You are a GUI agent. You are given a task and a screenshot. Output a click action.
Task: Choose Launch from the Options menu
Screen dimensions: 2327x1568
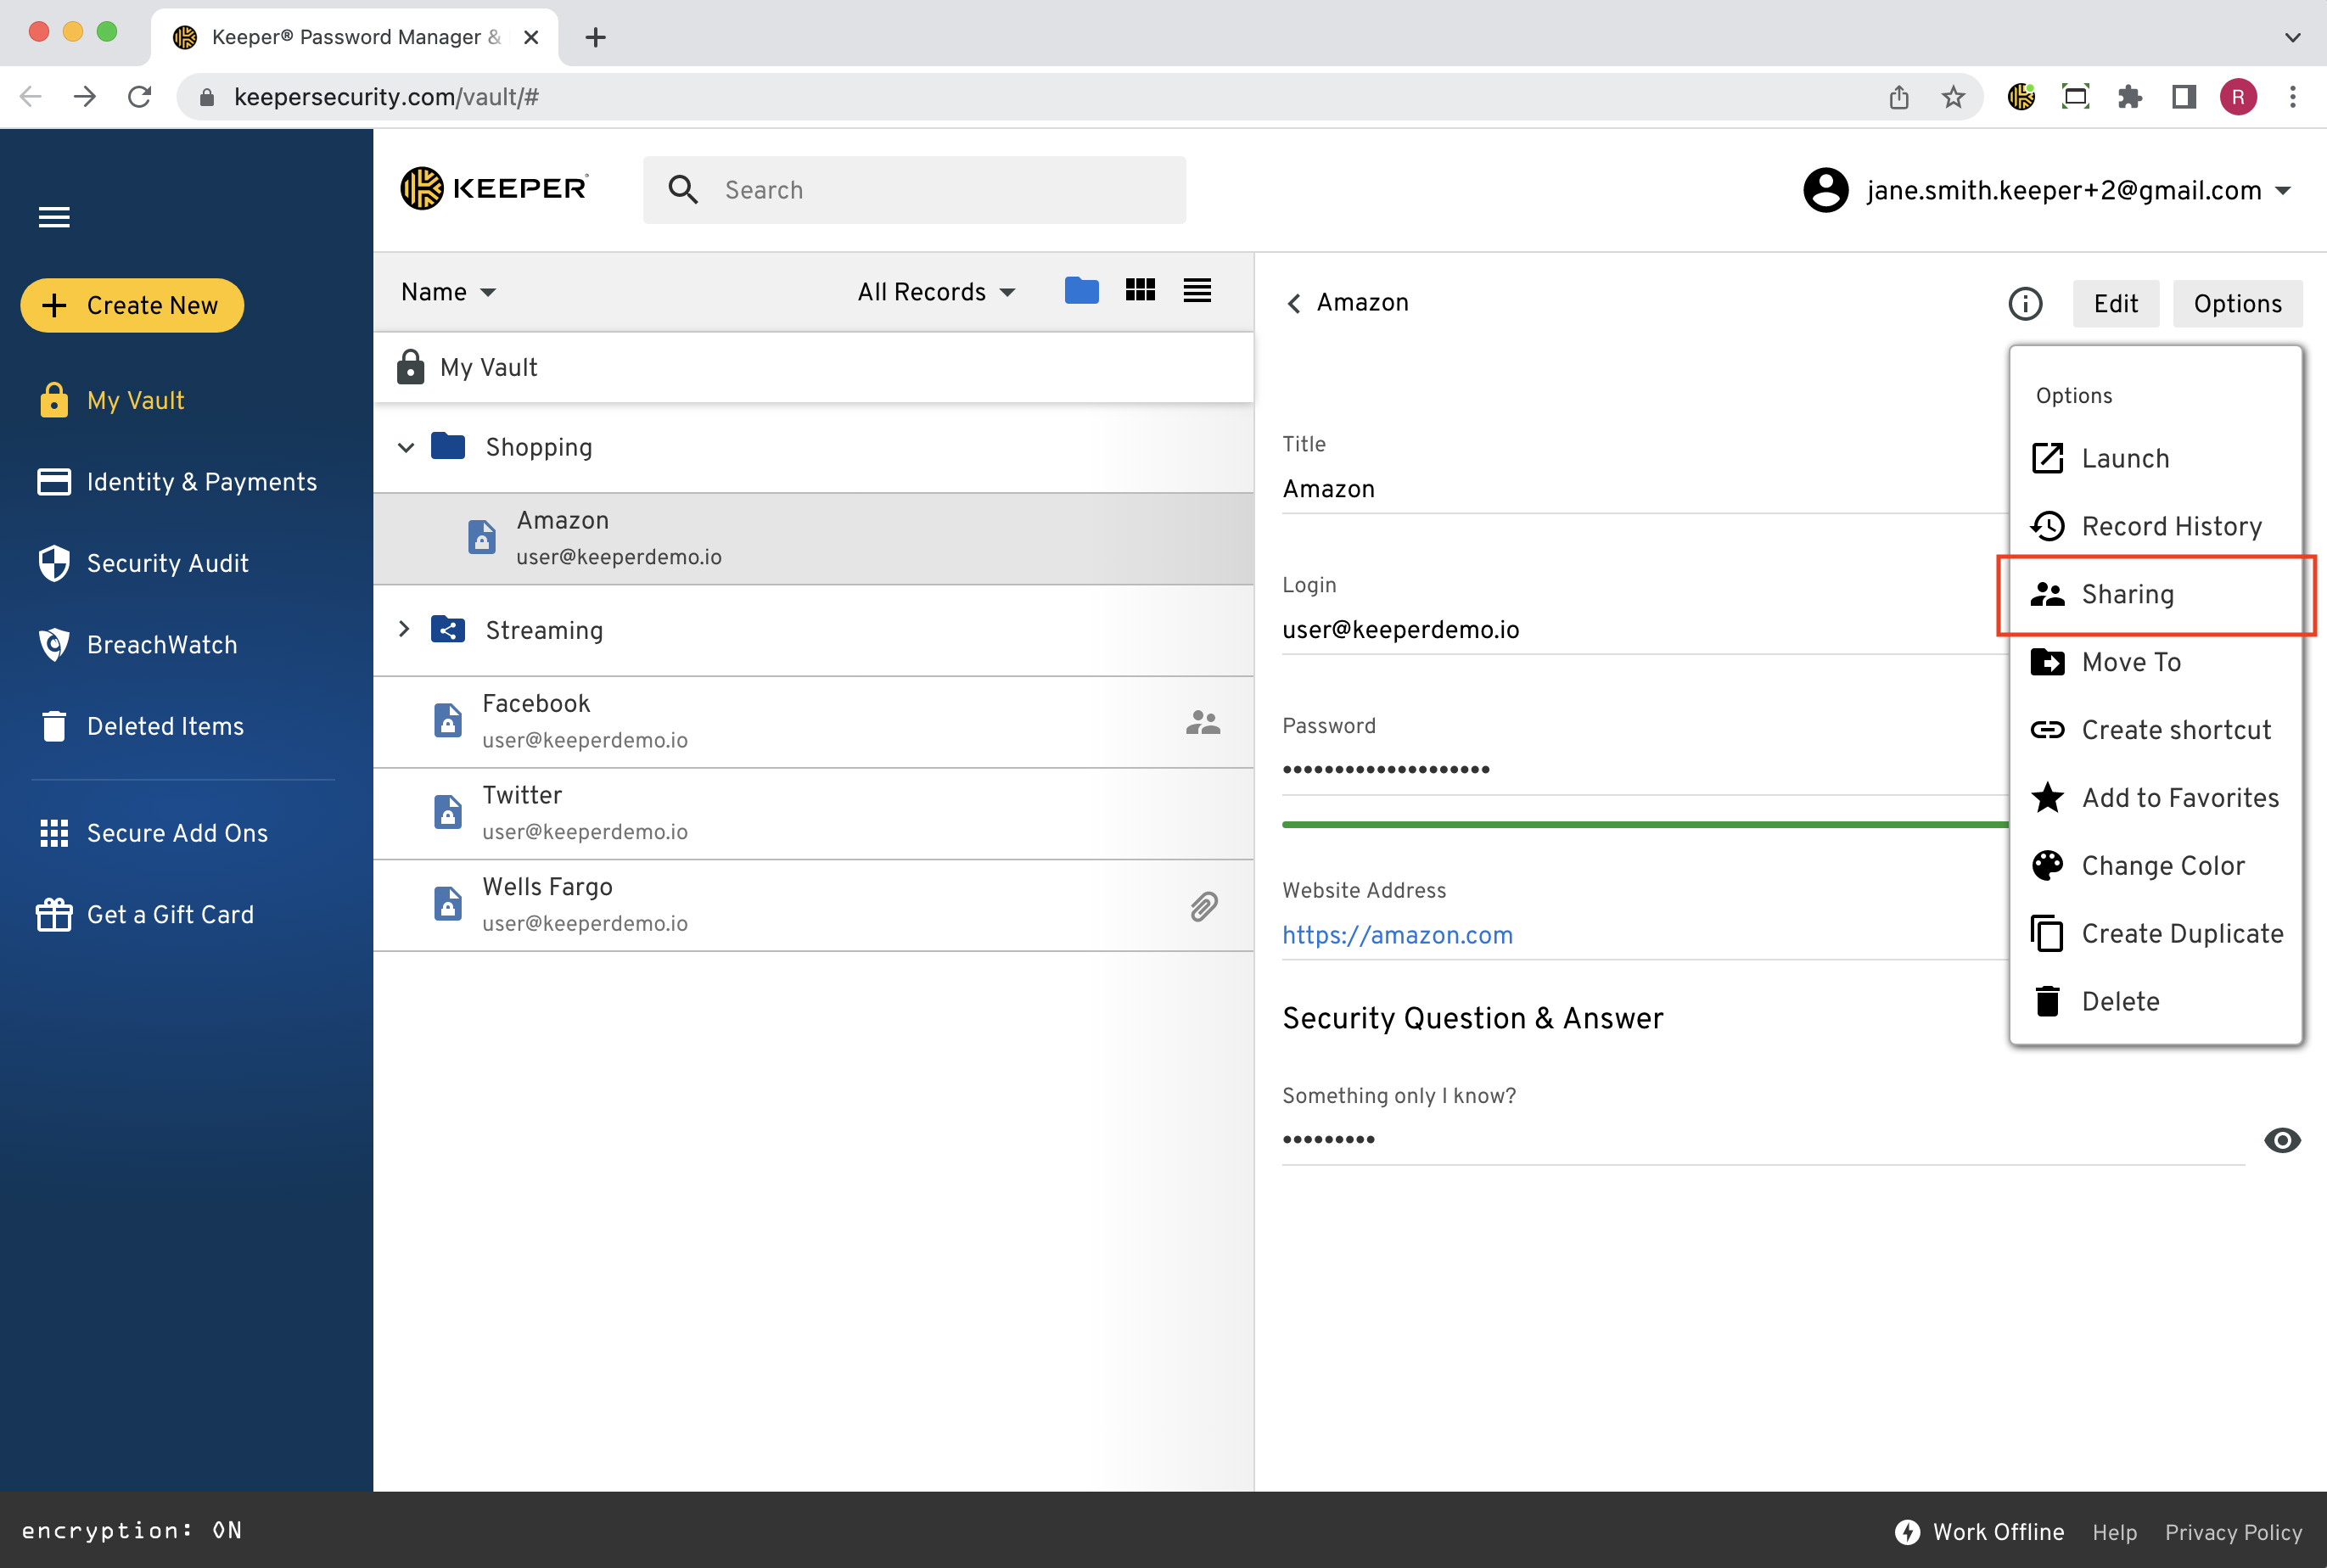[x=2156, y=458]
